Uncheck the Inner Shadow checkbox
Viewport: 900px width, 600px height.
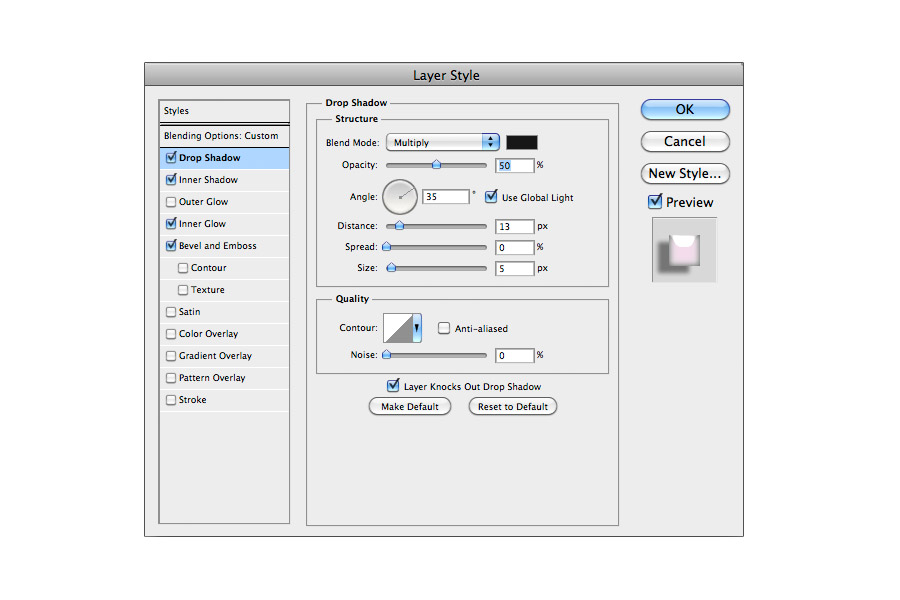coord(171,179)
